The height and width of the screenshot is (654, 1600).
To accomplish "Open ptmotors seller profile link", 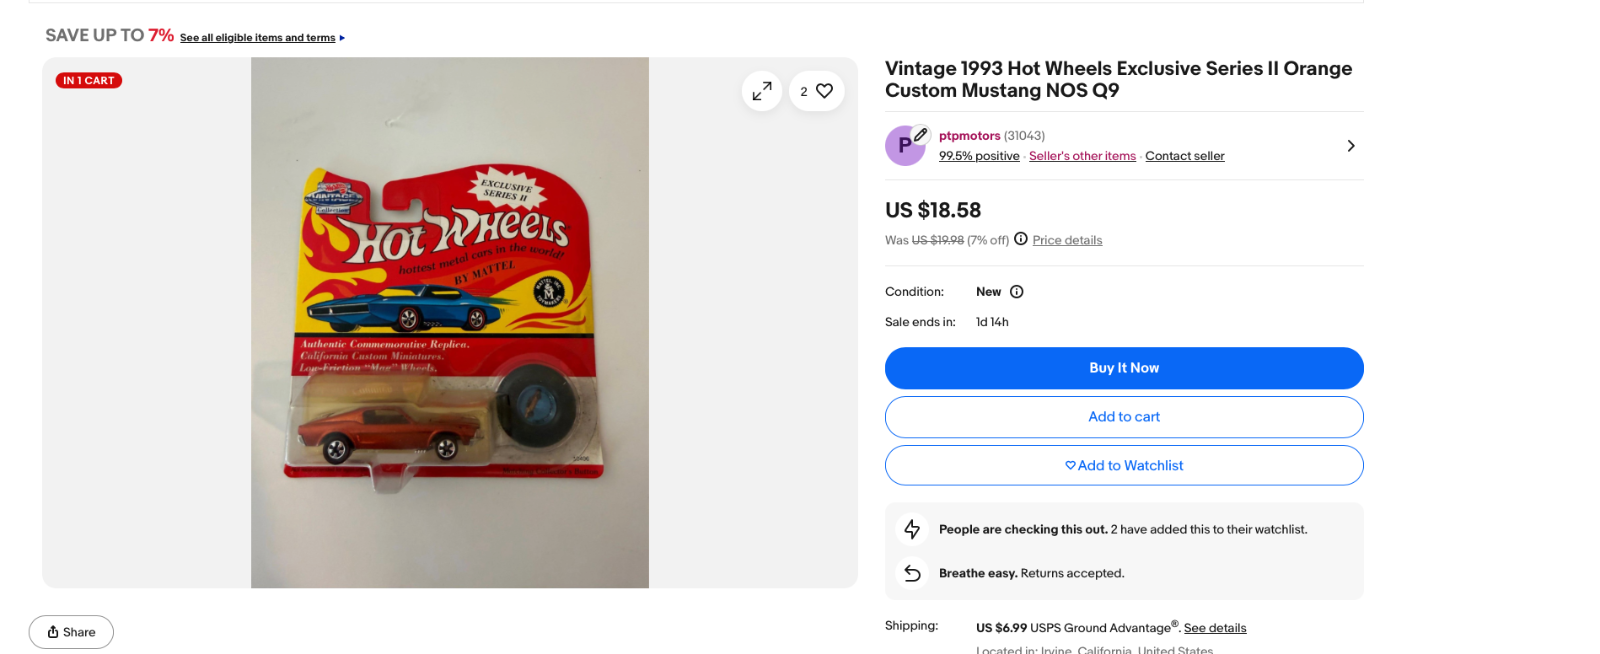I will [969, 136].
